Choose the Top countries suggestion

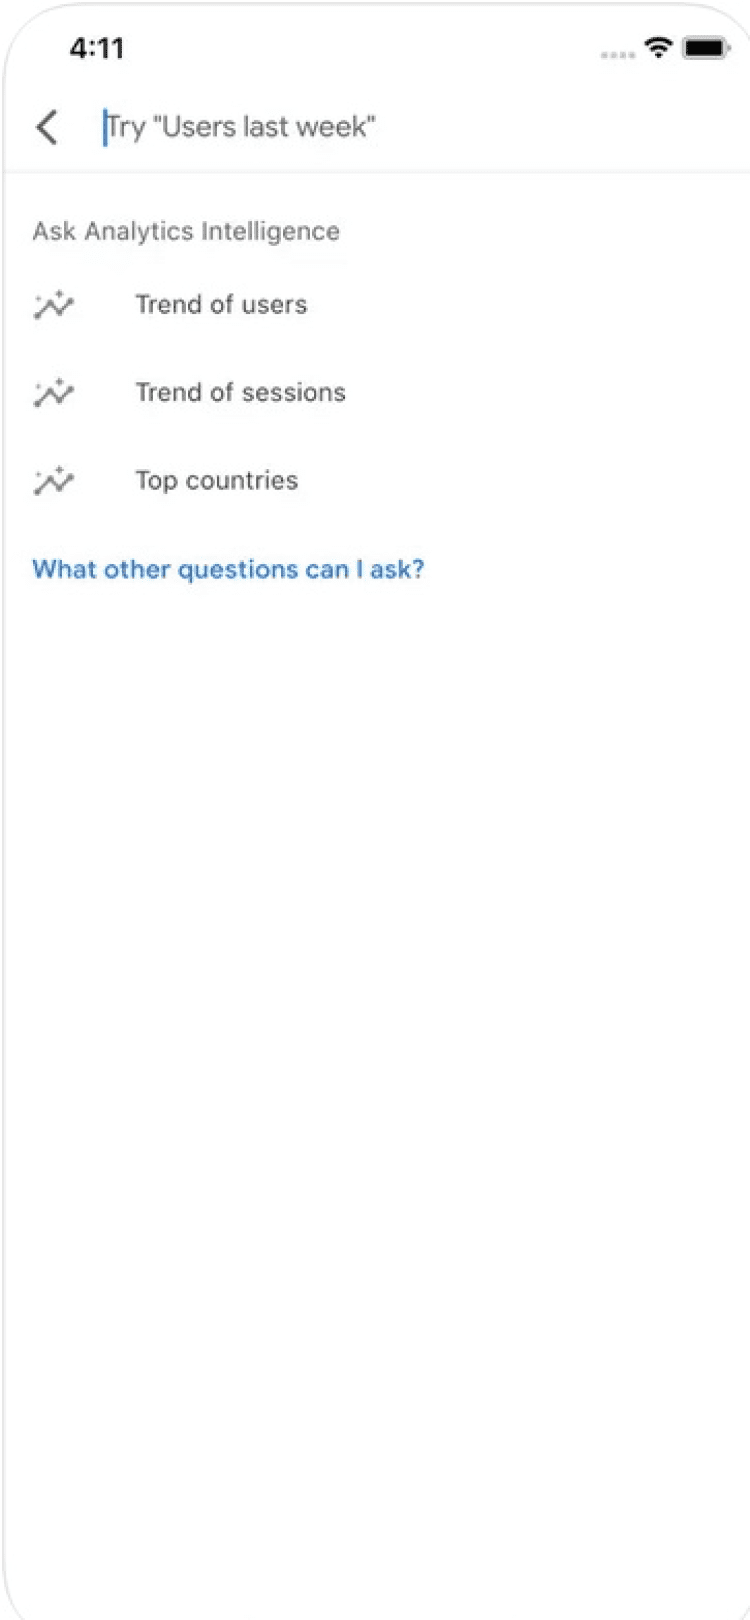(217, 481)
